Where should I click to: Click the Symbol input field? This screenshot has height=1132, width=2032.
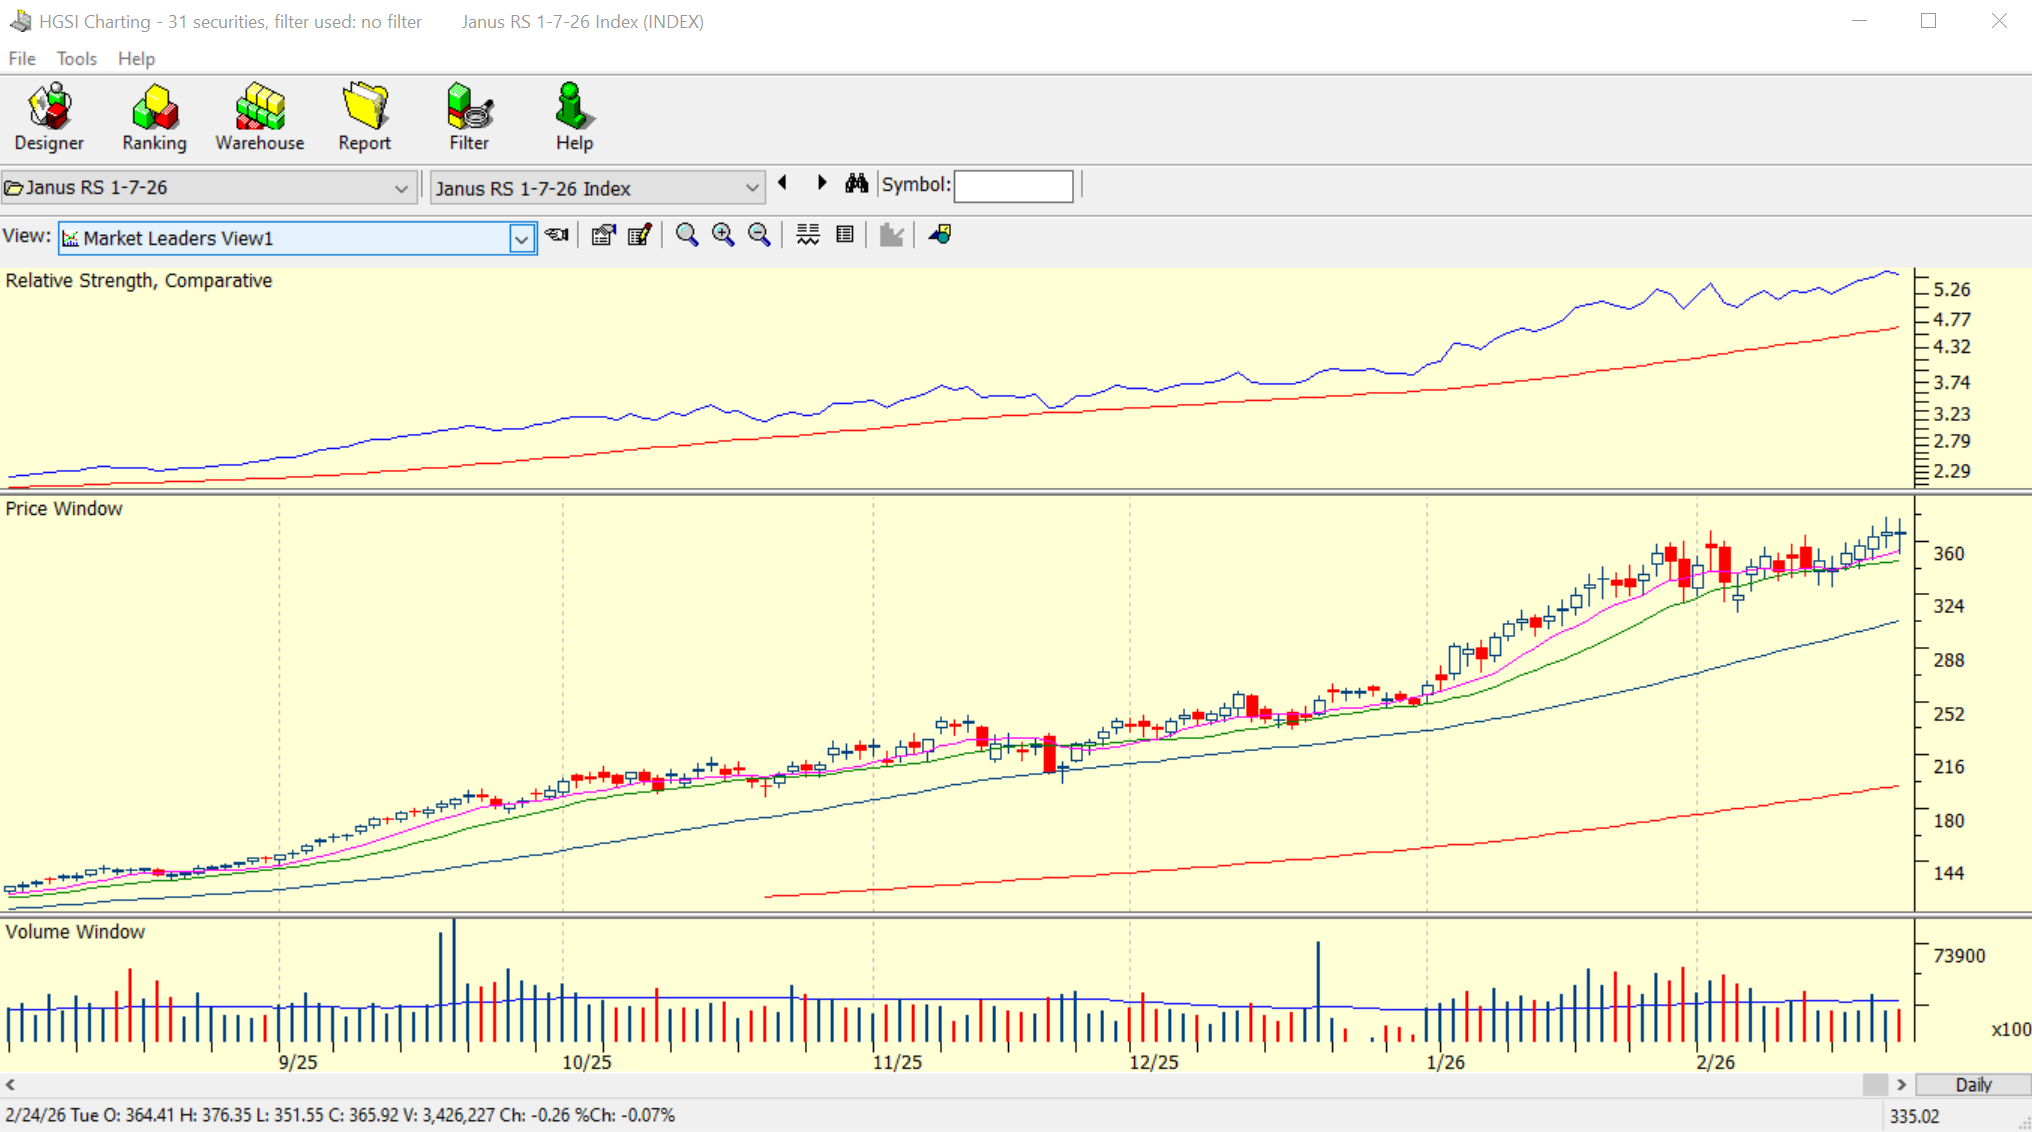click(1013, 186)
